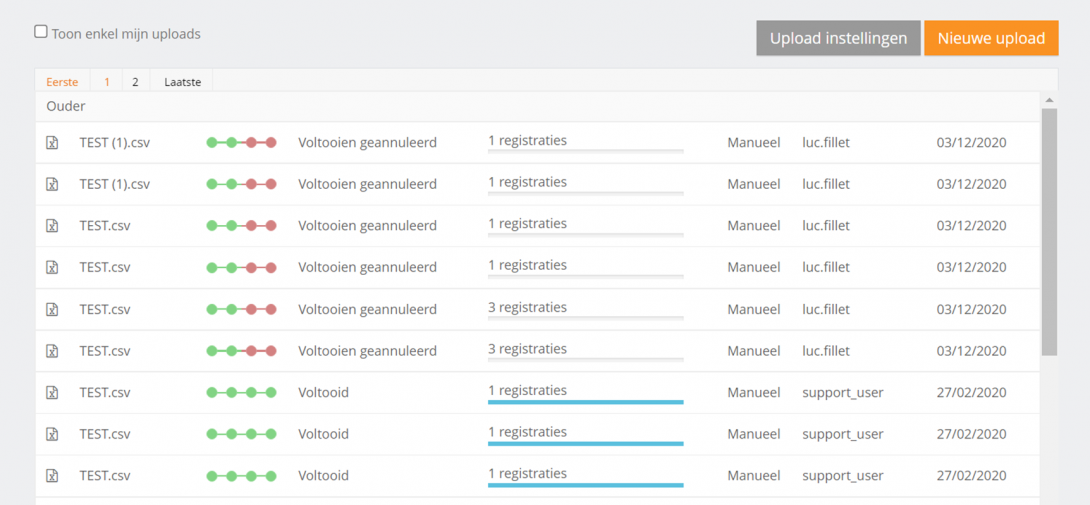This screenshot has width=1090, height=505.
Task: Start a Nieuwe upload
Action: point(990,38)
